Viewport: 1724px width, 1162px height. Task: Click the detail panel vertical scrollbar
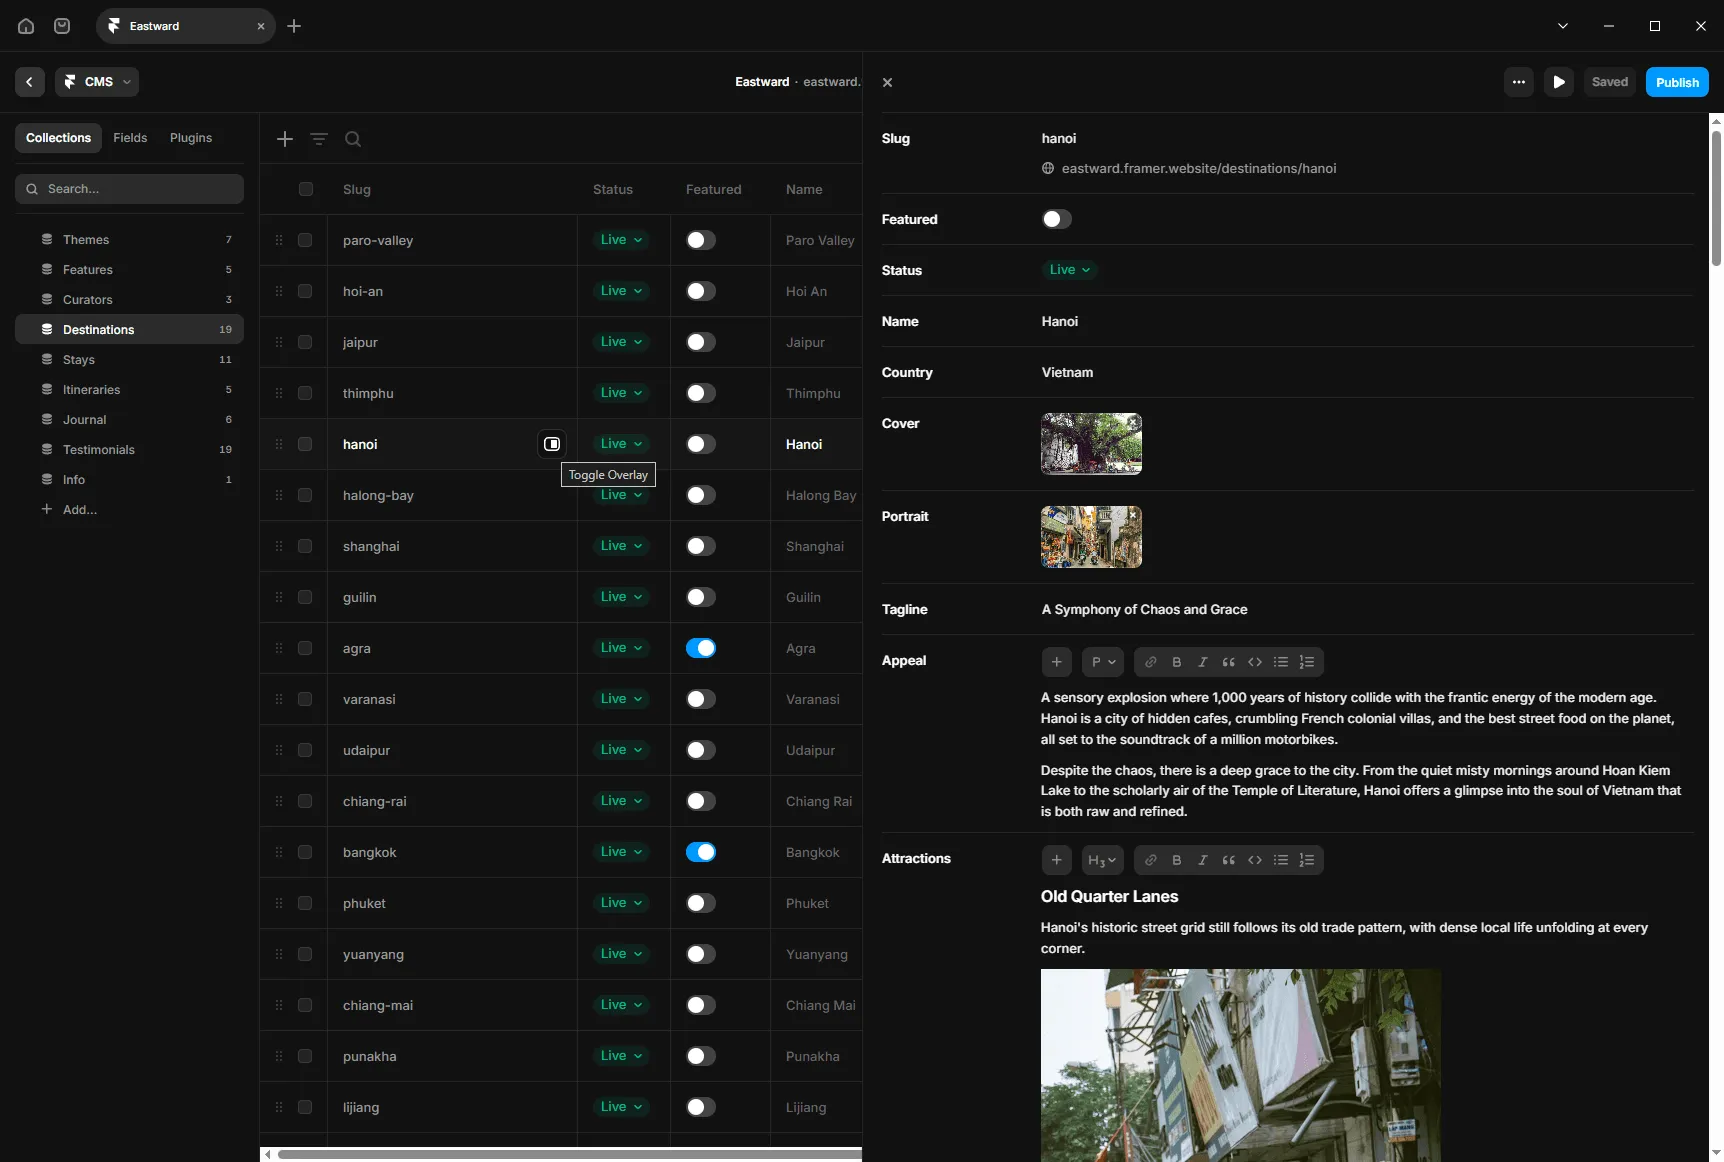pos(1716,199)
